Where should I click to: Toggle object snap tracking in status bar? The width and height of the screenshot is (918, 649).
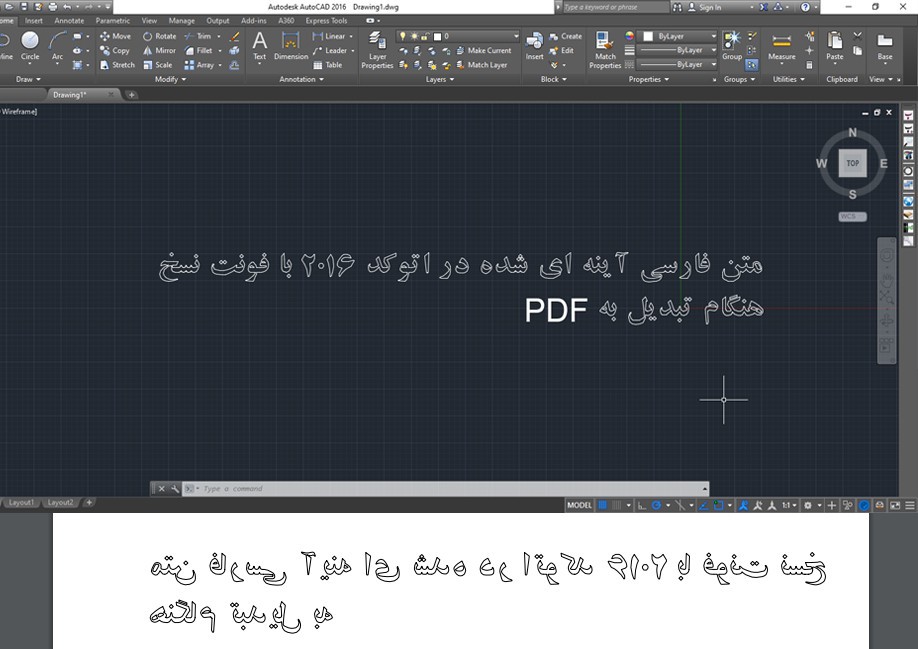point(704,505)
